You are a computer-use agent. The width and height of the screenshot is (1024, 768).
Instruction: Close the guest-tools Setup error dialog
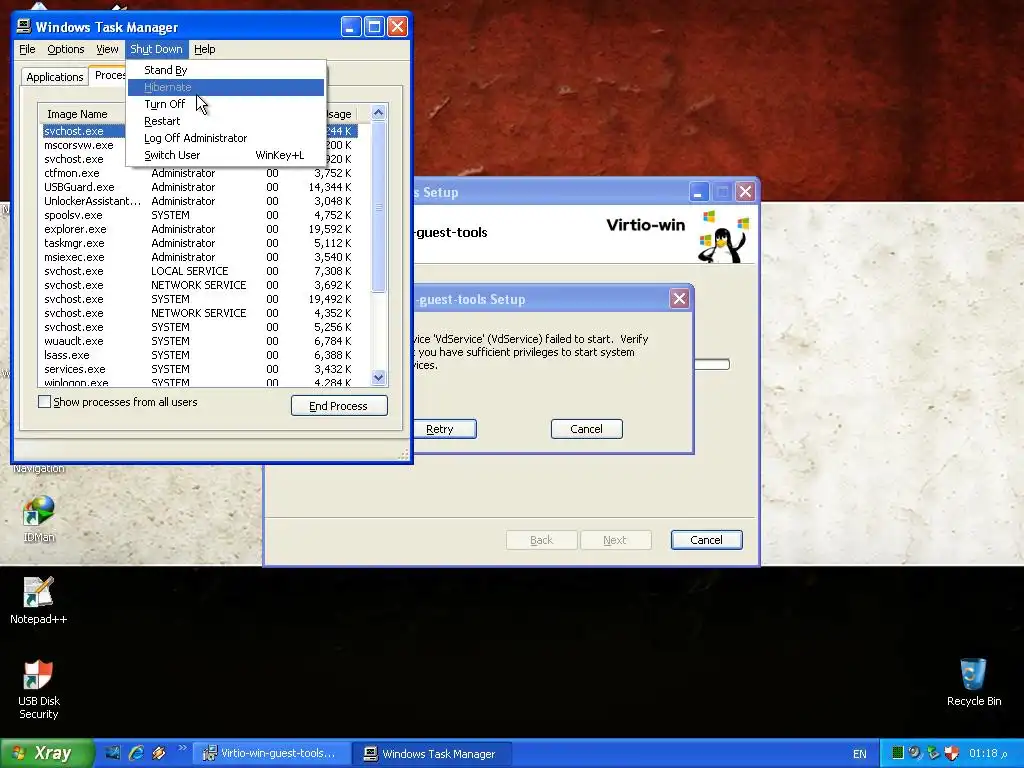(679, 299)
